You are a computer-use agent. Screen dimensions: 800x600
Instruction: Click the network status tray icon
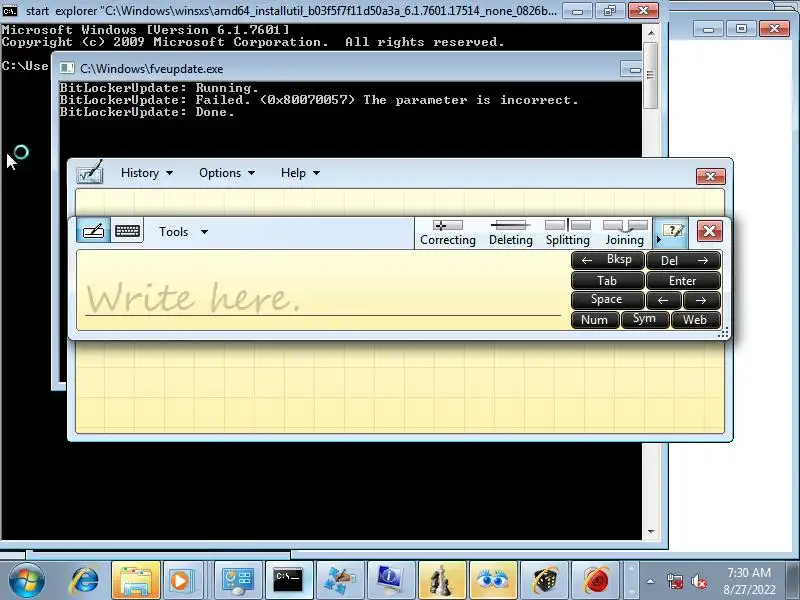(675, 581)
